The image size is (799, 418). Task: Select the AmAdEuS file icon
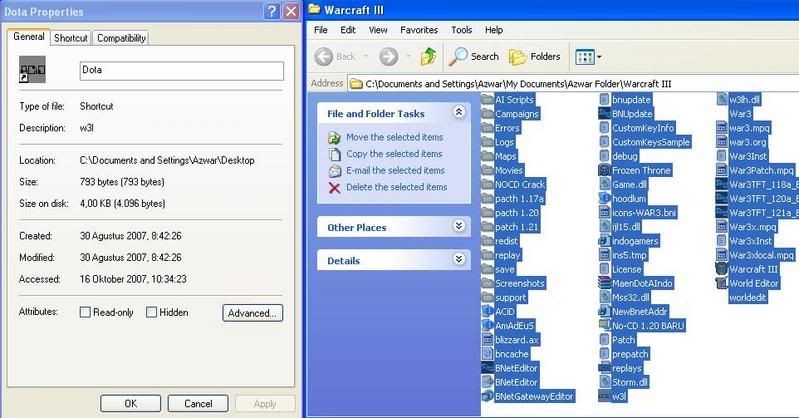point(488,325)
